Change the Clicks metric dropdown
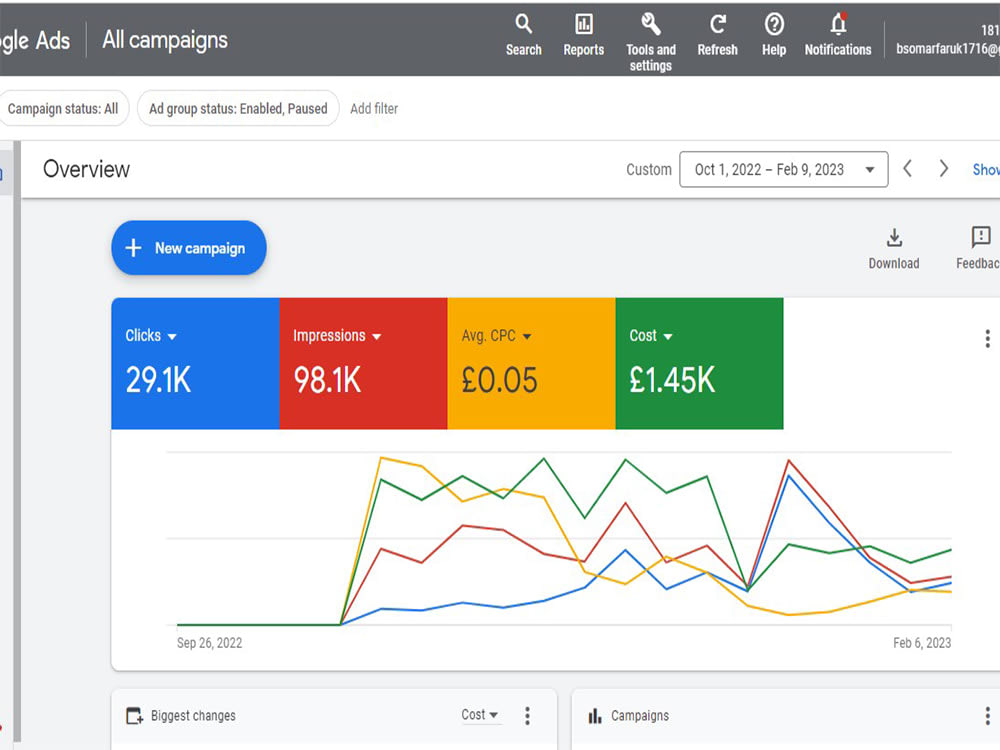This screenshot has height=750, width=1000. pyautogui.click(x=151, y=335)
